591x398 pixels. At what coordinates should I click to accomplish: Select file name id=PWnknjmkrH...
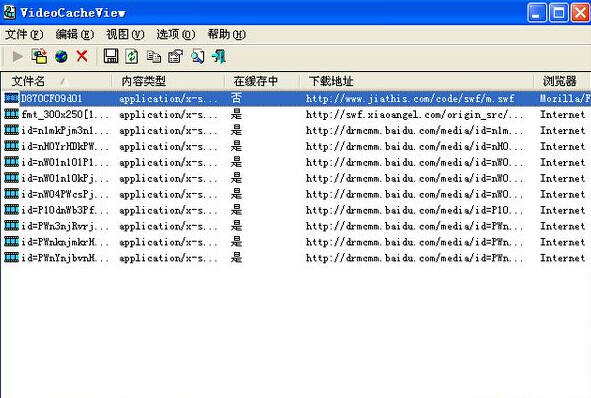65,242
